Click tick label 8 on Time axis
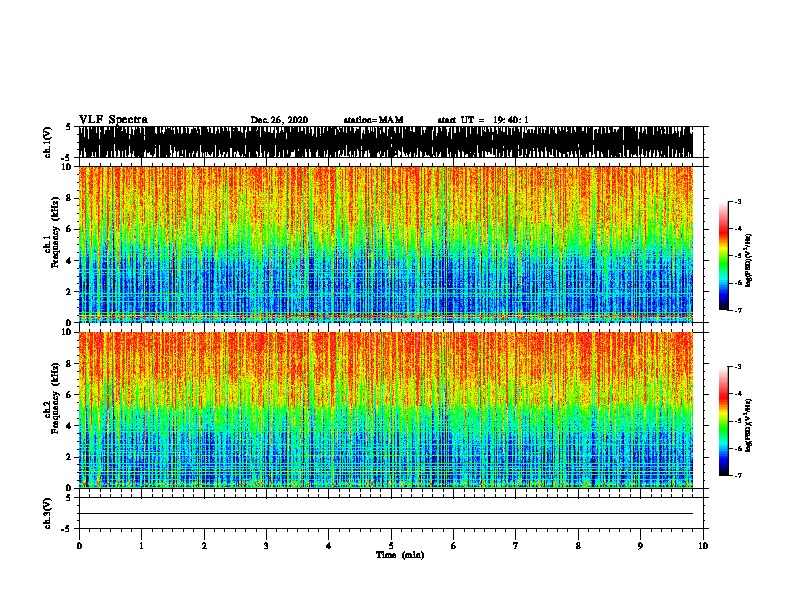The height and width of the screenshot is (612, 792). (x=578, y=546)
